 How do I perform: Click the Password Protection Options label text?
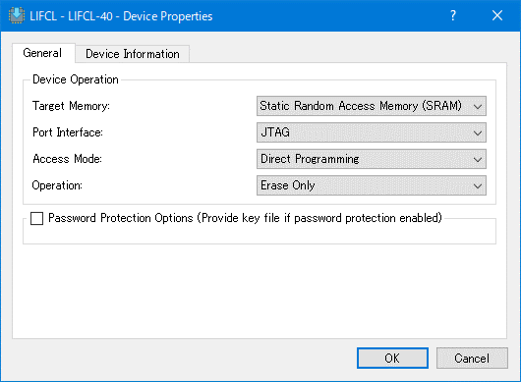click(245, 218)
